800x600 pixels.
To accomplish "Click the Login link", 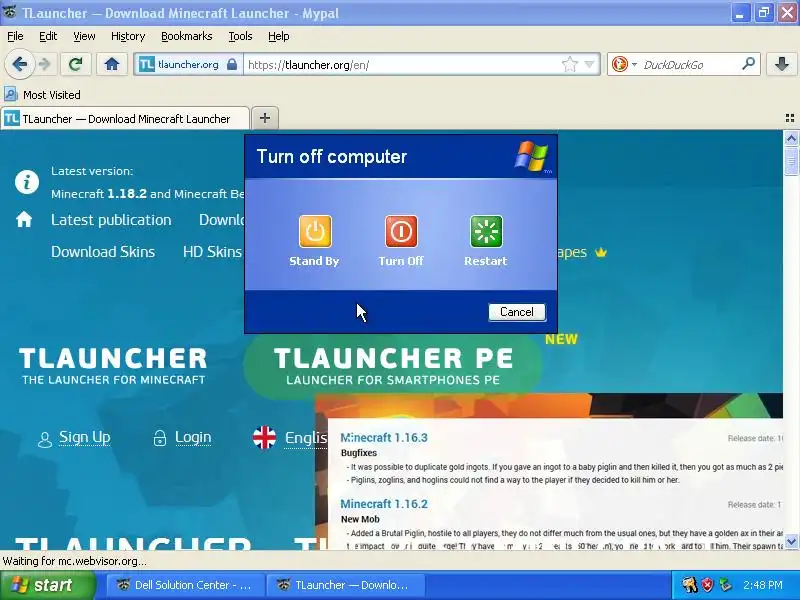I will [x=193, y=437].
